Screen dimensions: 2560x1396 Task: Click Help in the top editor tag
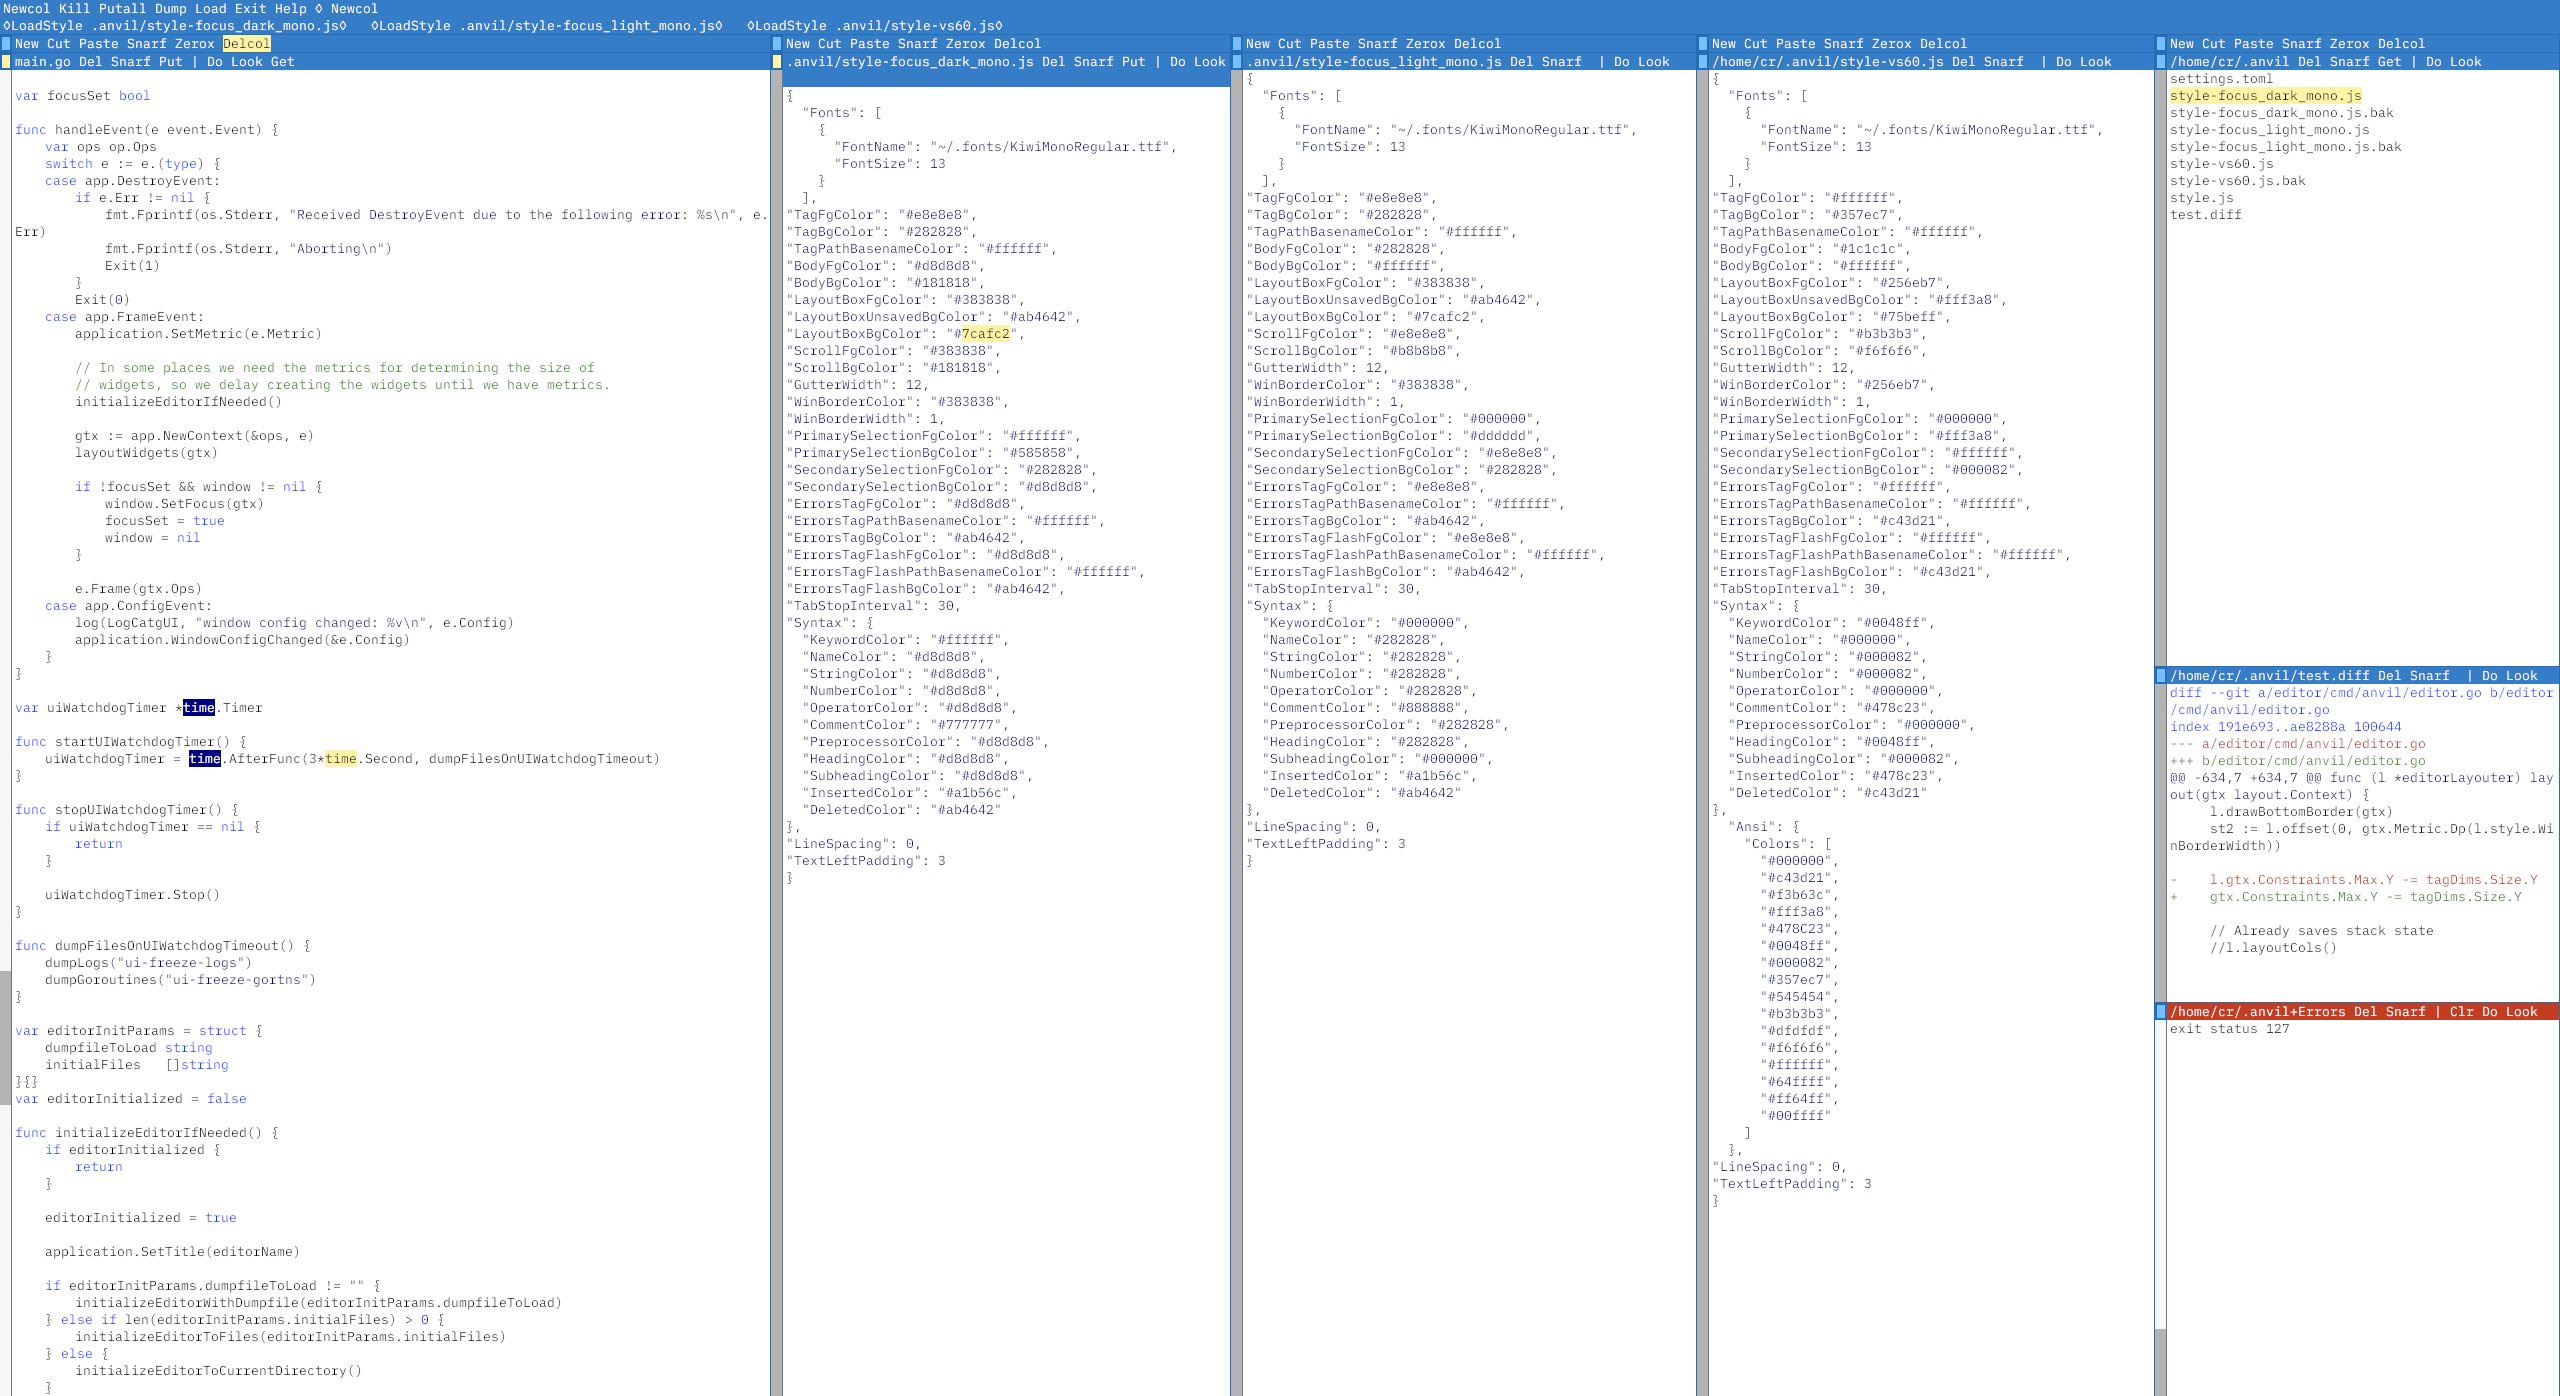tap(290, 9)
